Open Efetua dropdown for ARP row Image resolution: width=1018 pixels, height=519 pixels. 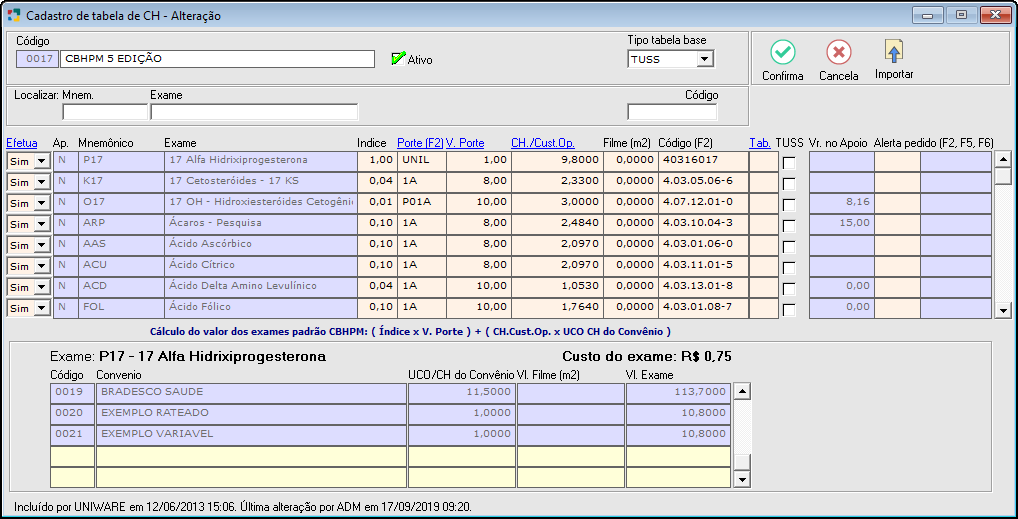click(x=42, y=224)
